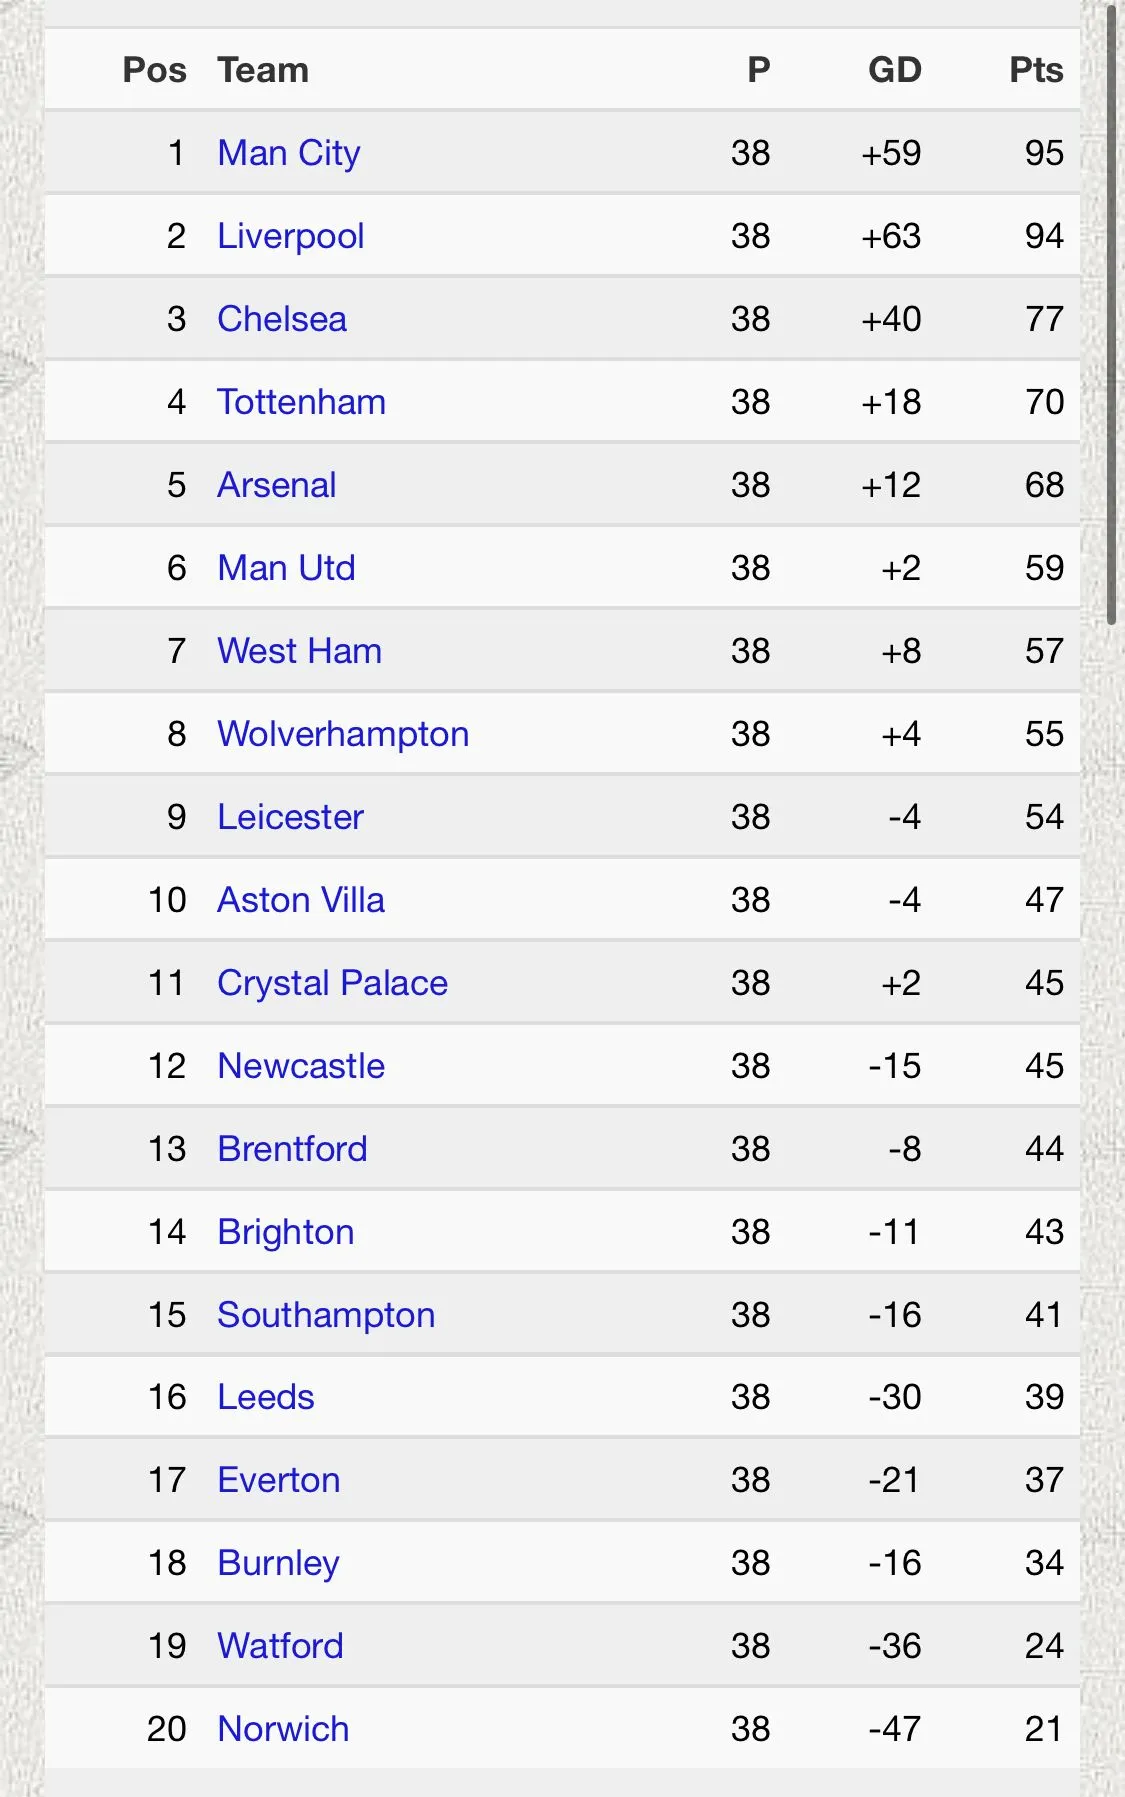
Task: Select the Tottenham link
Action: point(301,402)
